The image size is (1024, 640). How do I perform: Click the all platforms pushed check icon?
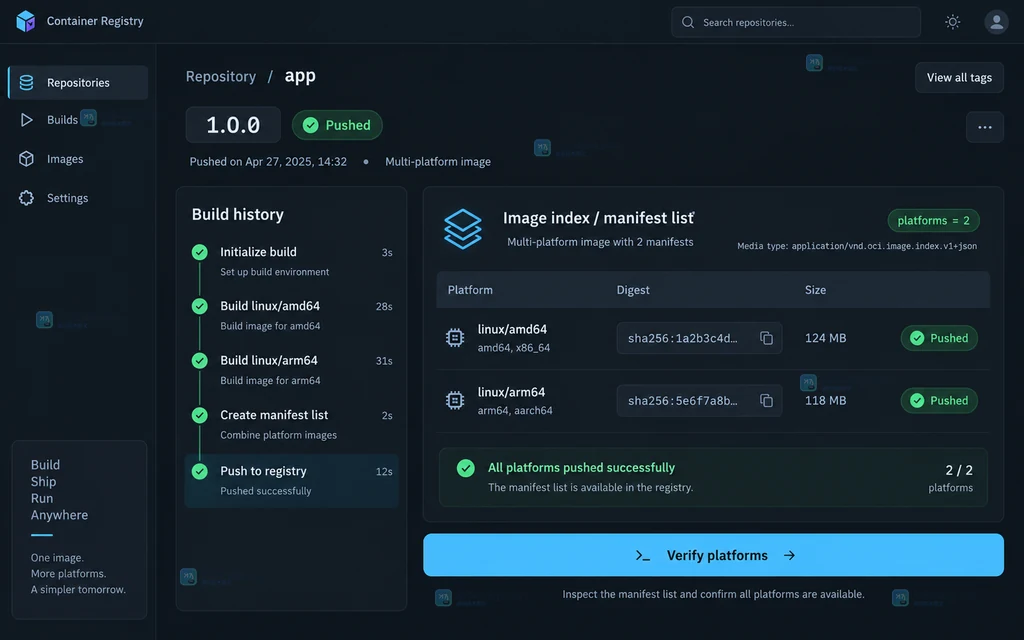point(466,468)
